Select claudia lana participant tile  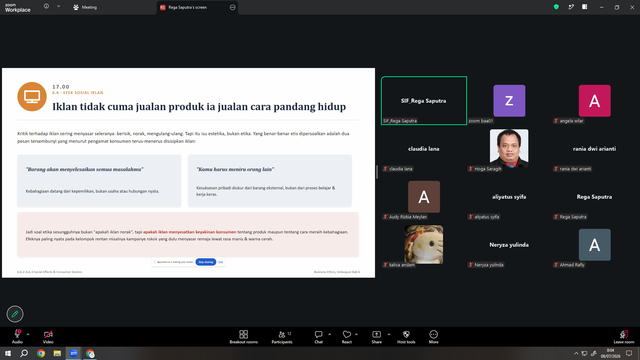tap(424, 149)
